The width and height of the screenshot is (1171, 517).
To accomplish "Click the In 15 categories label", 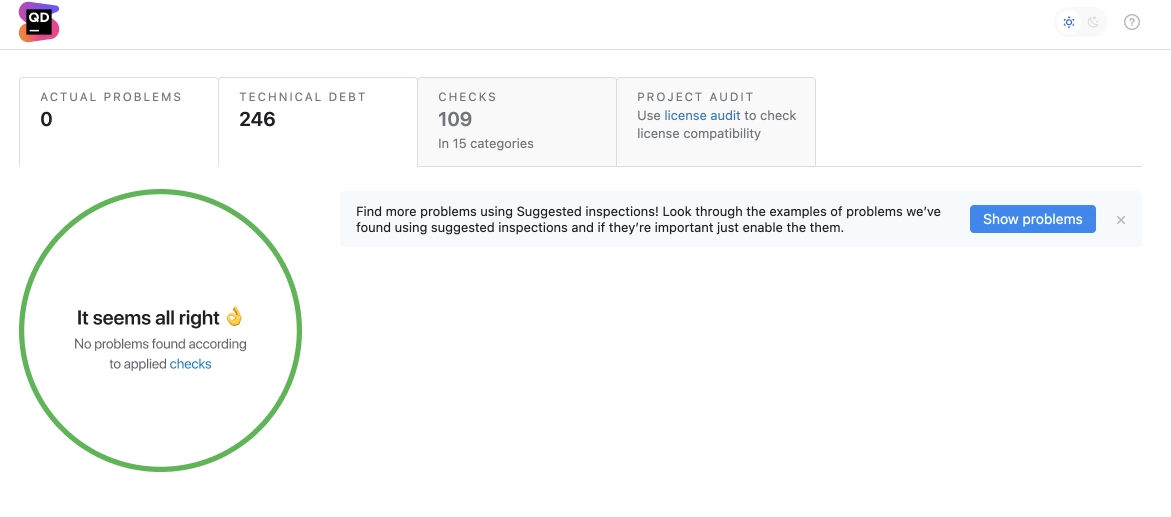I will click(485, 143).
